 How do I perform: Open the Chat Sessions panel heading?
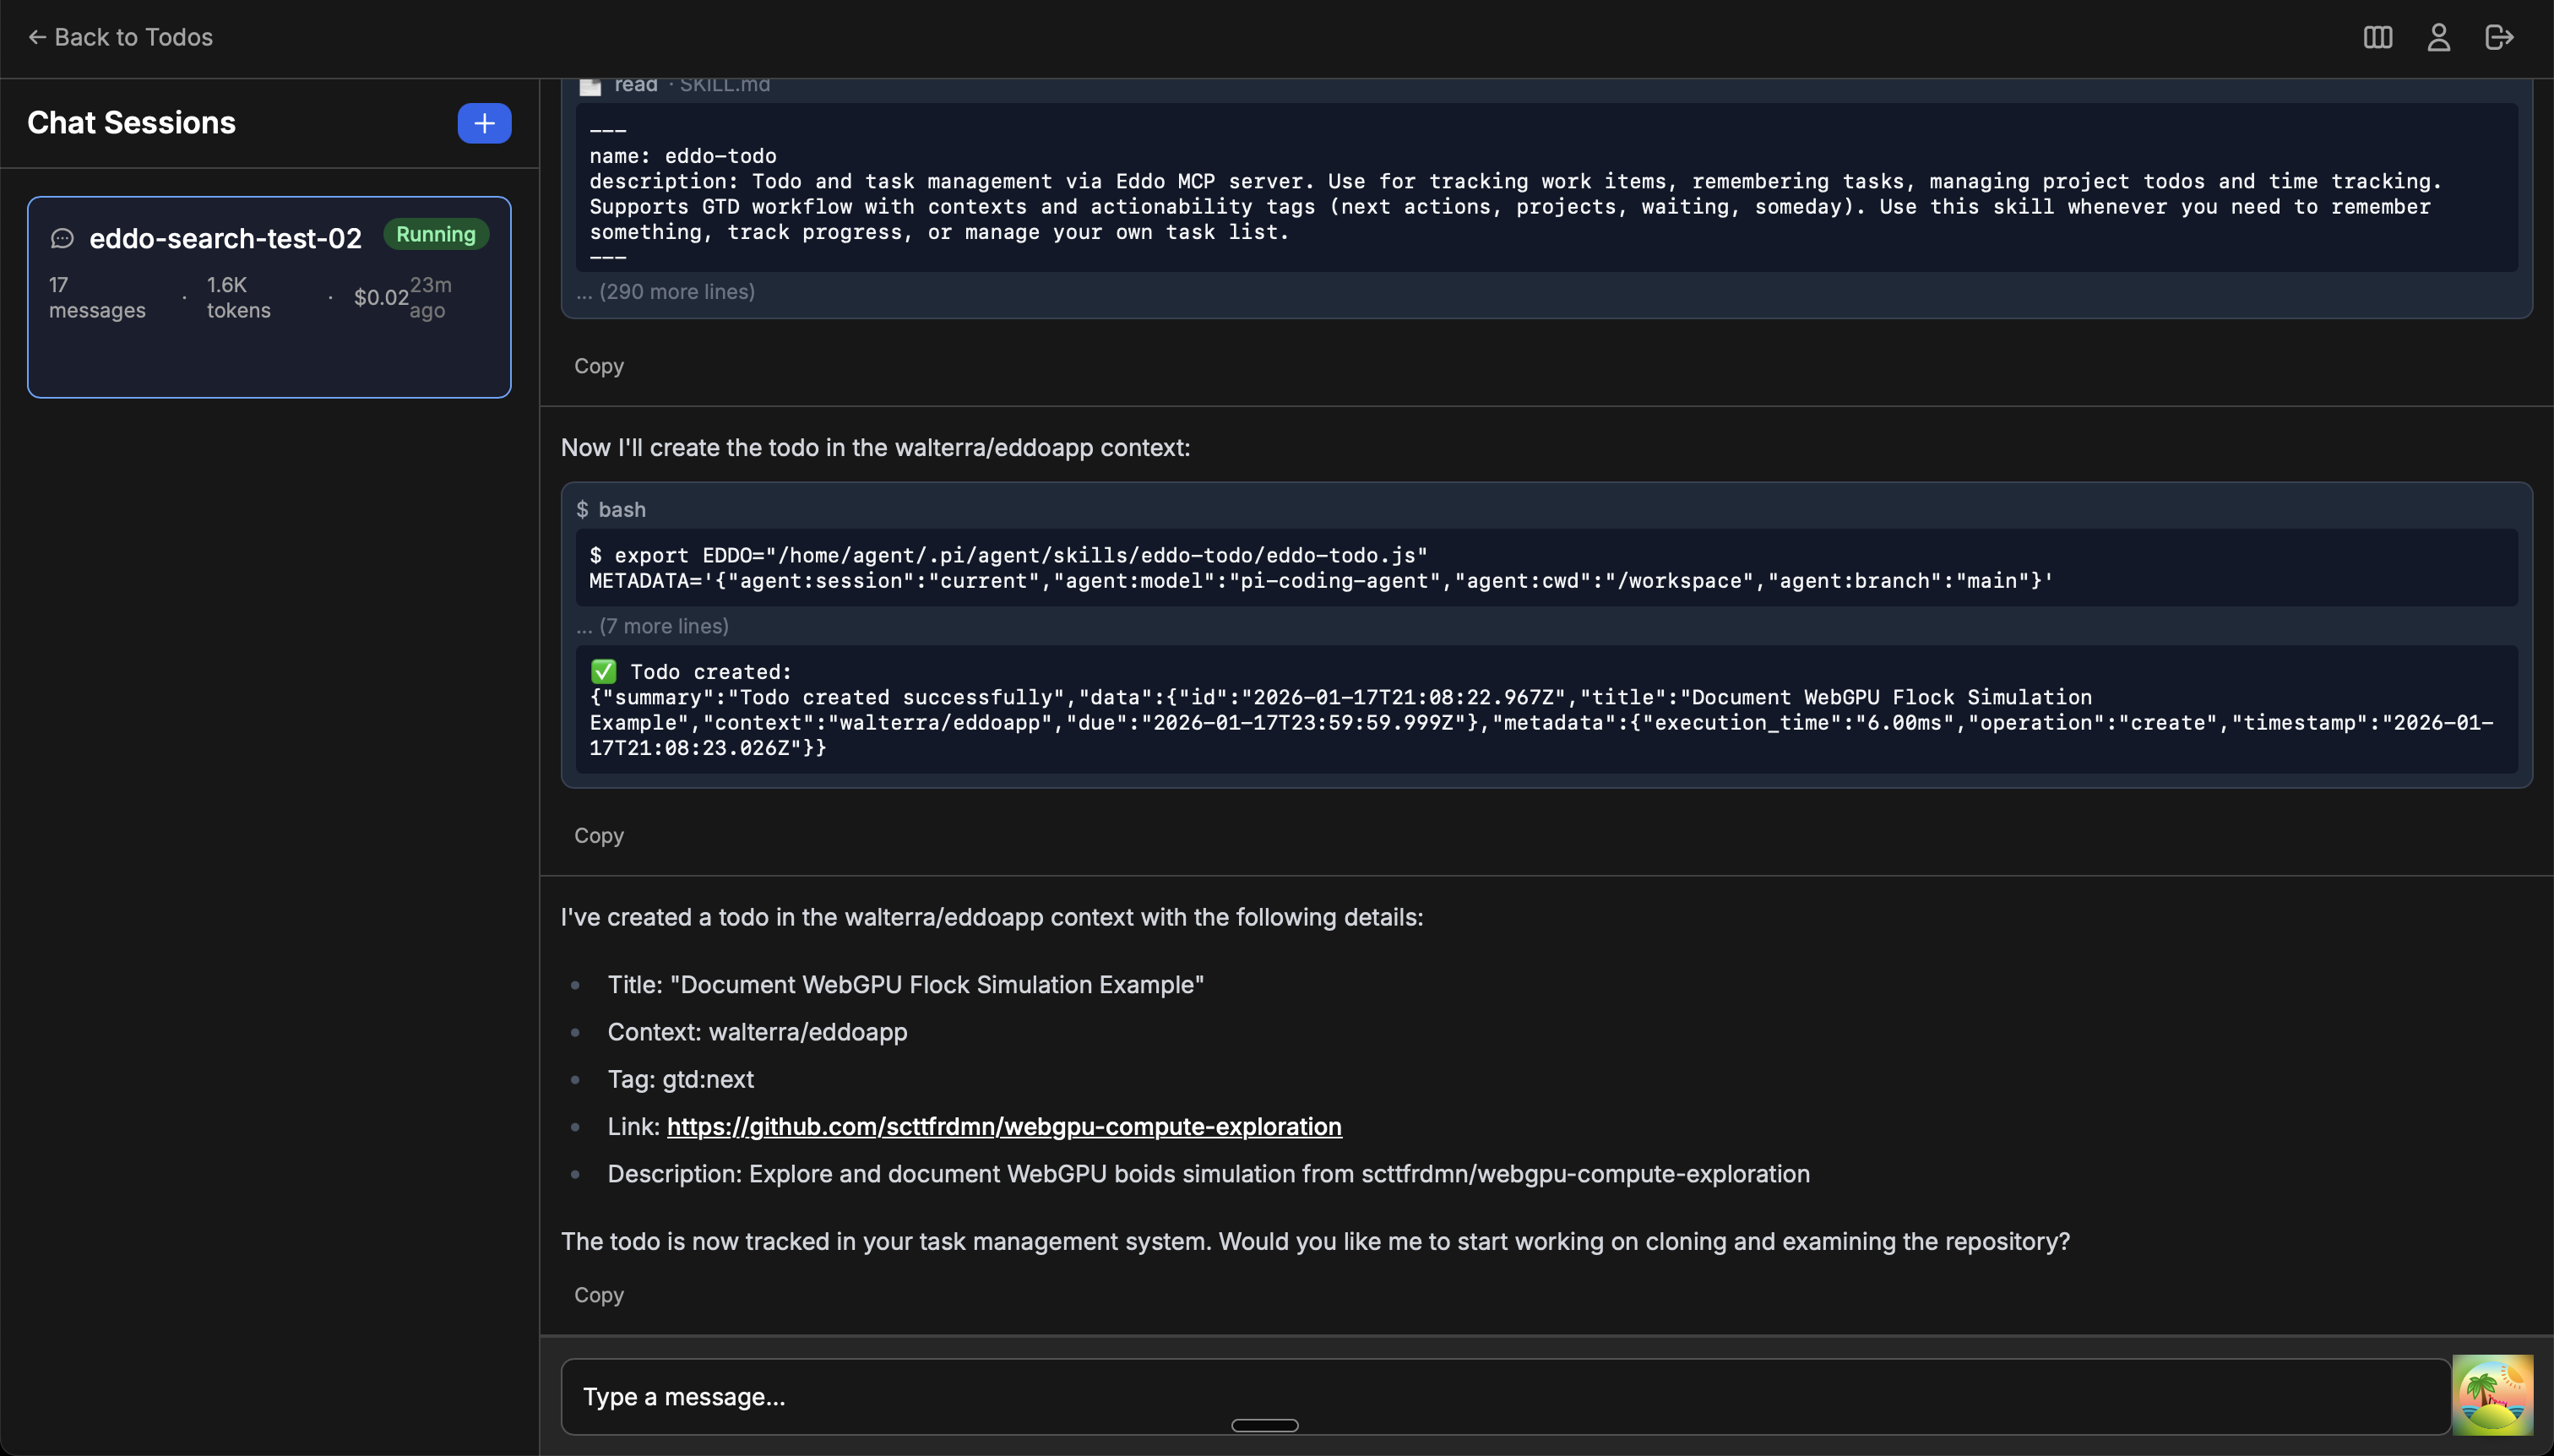131,122
